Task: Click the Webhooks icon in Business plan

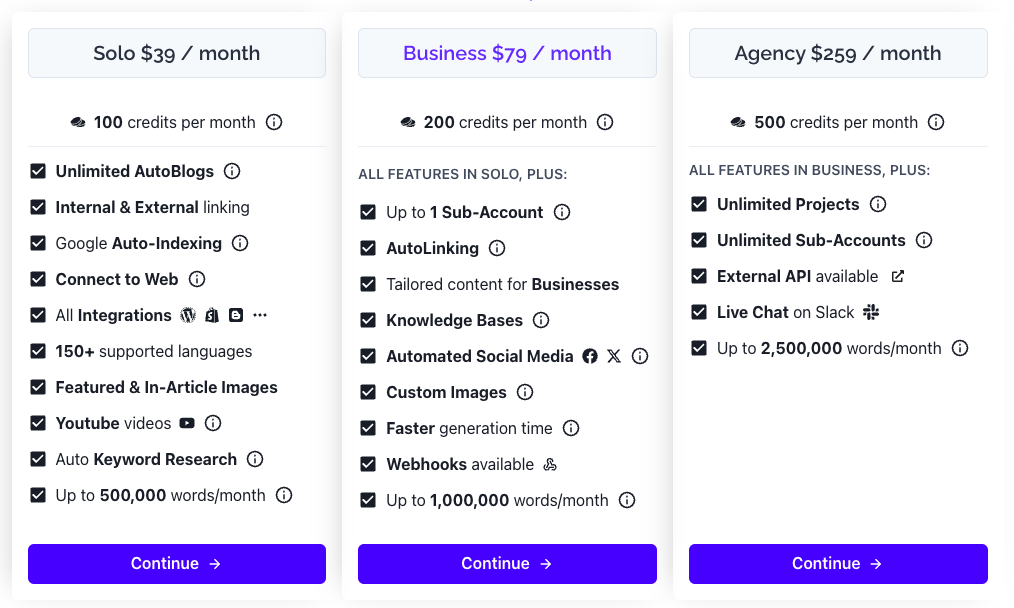Action: point(550,464)
